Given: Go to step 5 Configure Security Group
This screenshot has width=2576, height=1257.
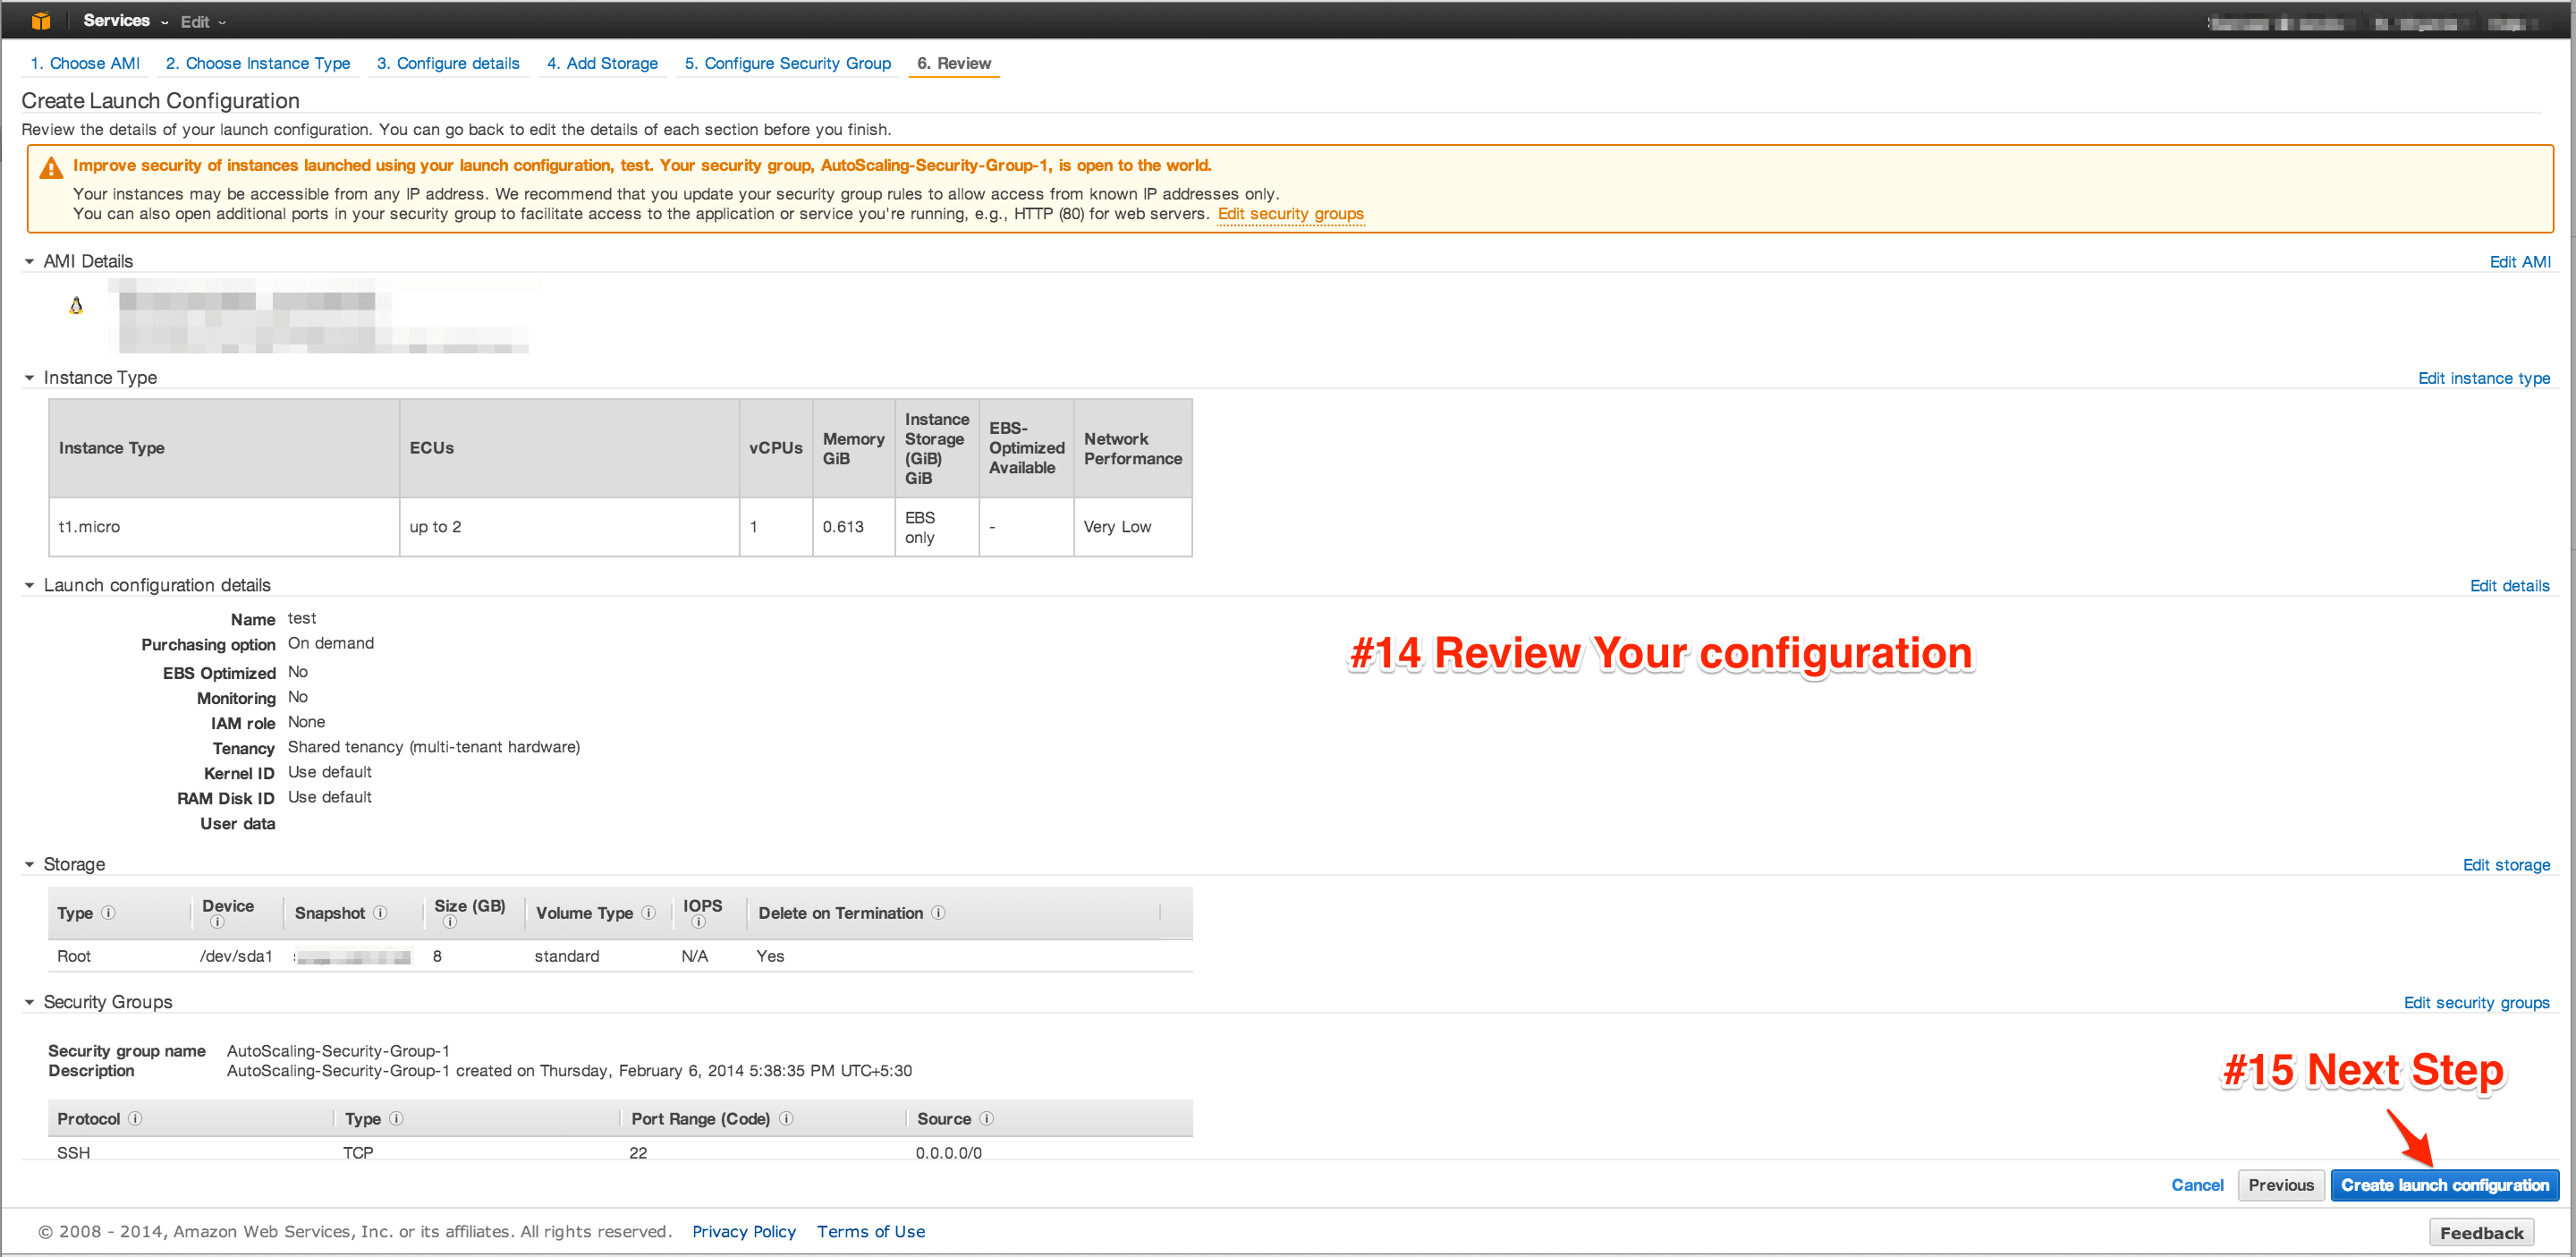Looking at the screenshot, I should (788, 63).
